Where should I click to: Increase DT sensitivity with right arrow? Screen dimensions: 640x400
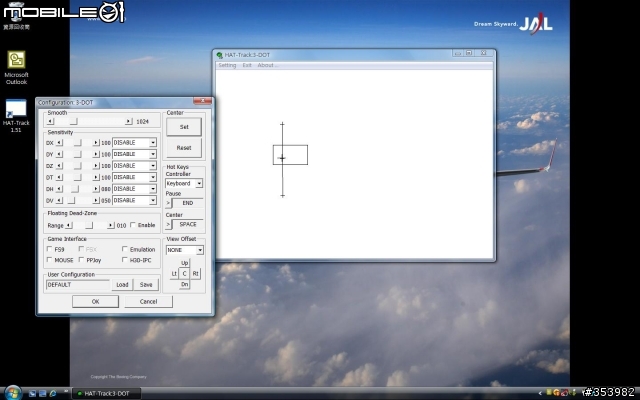point(96,177)
